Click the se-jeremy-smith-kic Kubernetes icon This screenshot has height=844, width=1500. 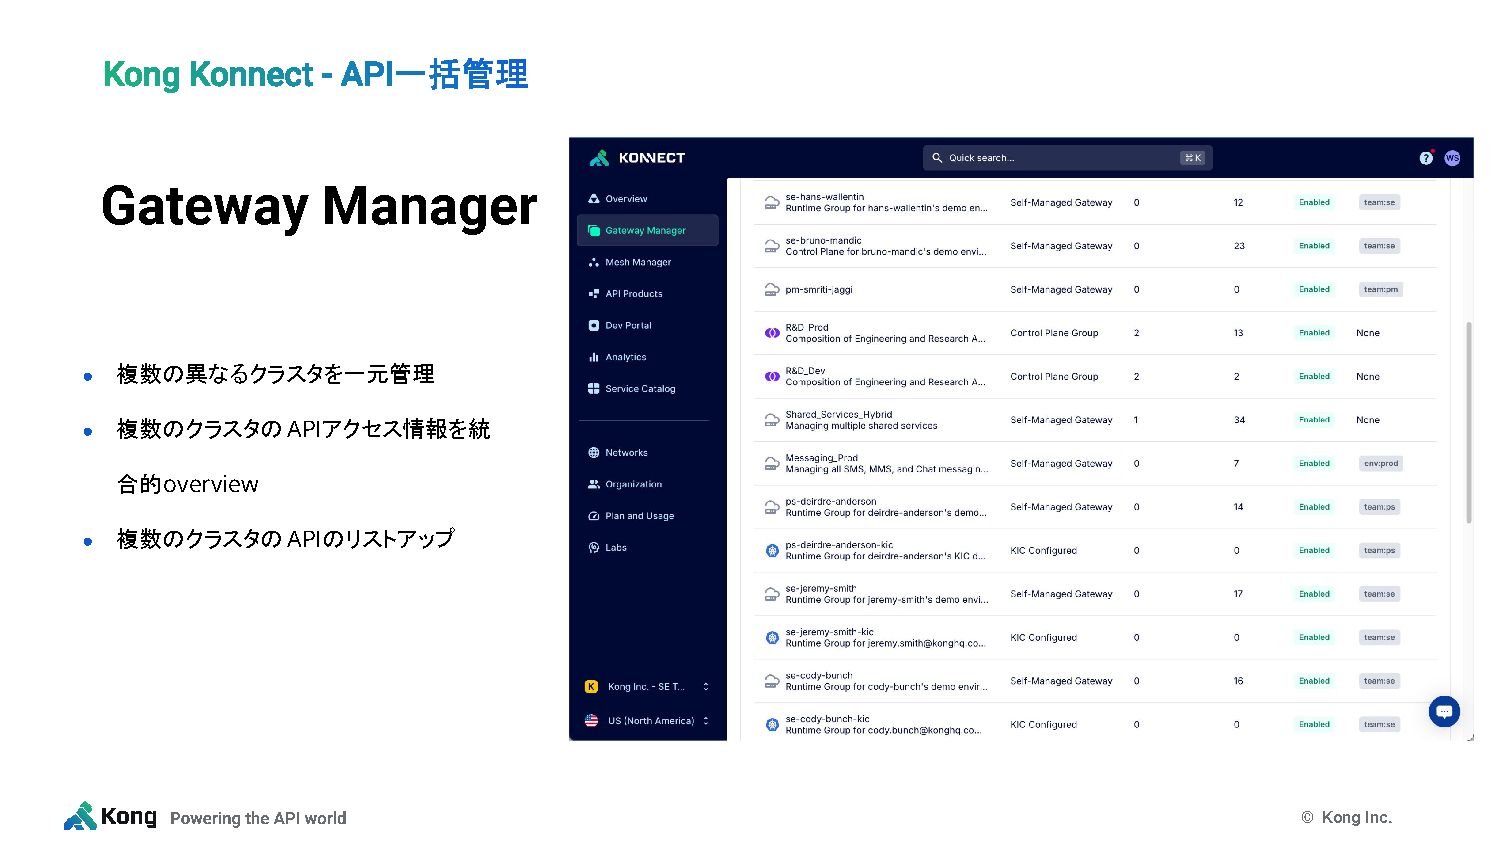pos(772,638)
